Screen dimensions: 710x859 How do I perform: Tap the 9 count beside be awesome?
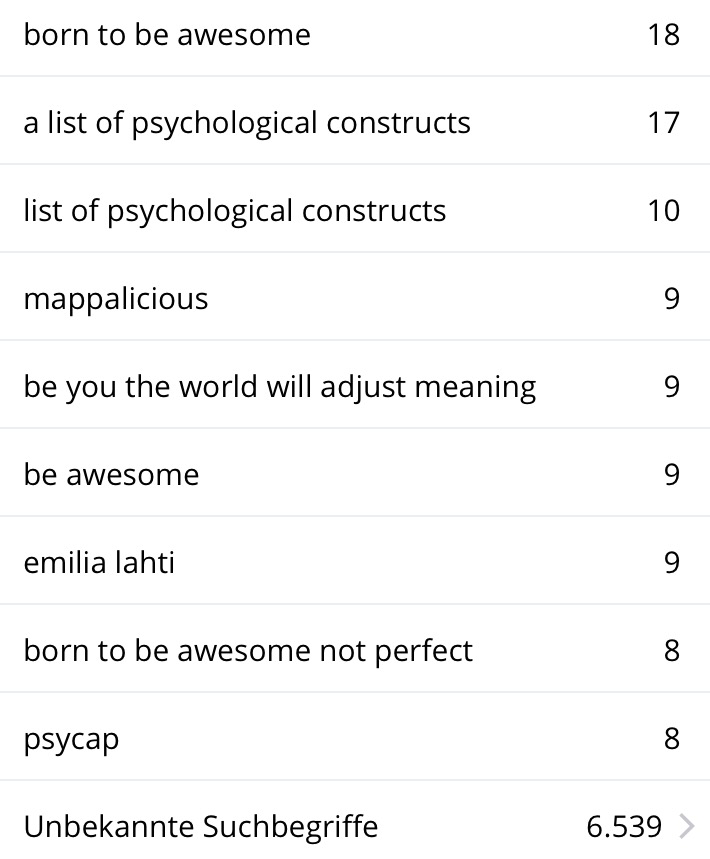(x=671, y=475)
